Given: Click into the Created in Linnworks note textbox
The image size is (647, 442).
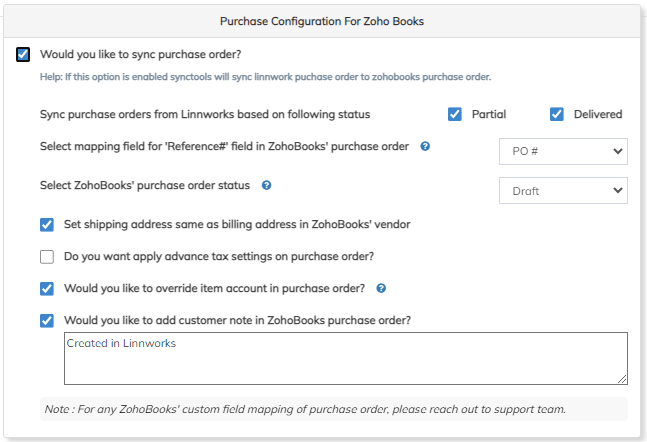Looking at the screenshot, I should click(345, 358).
